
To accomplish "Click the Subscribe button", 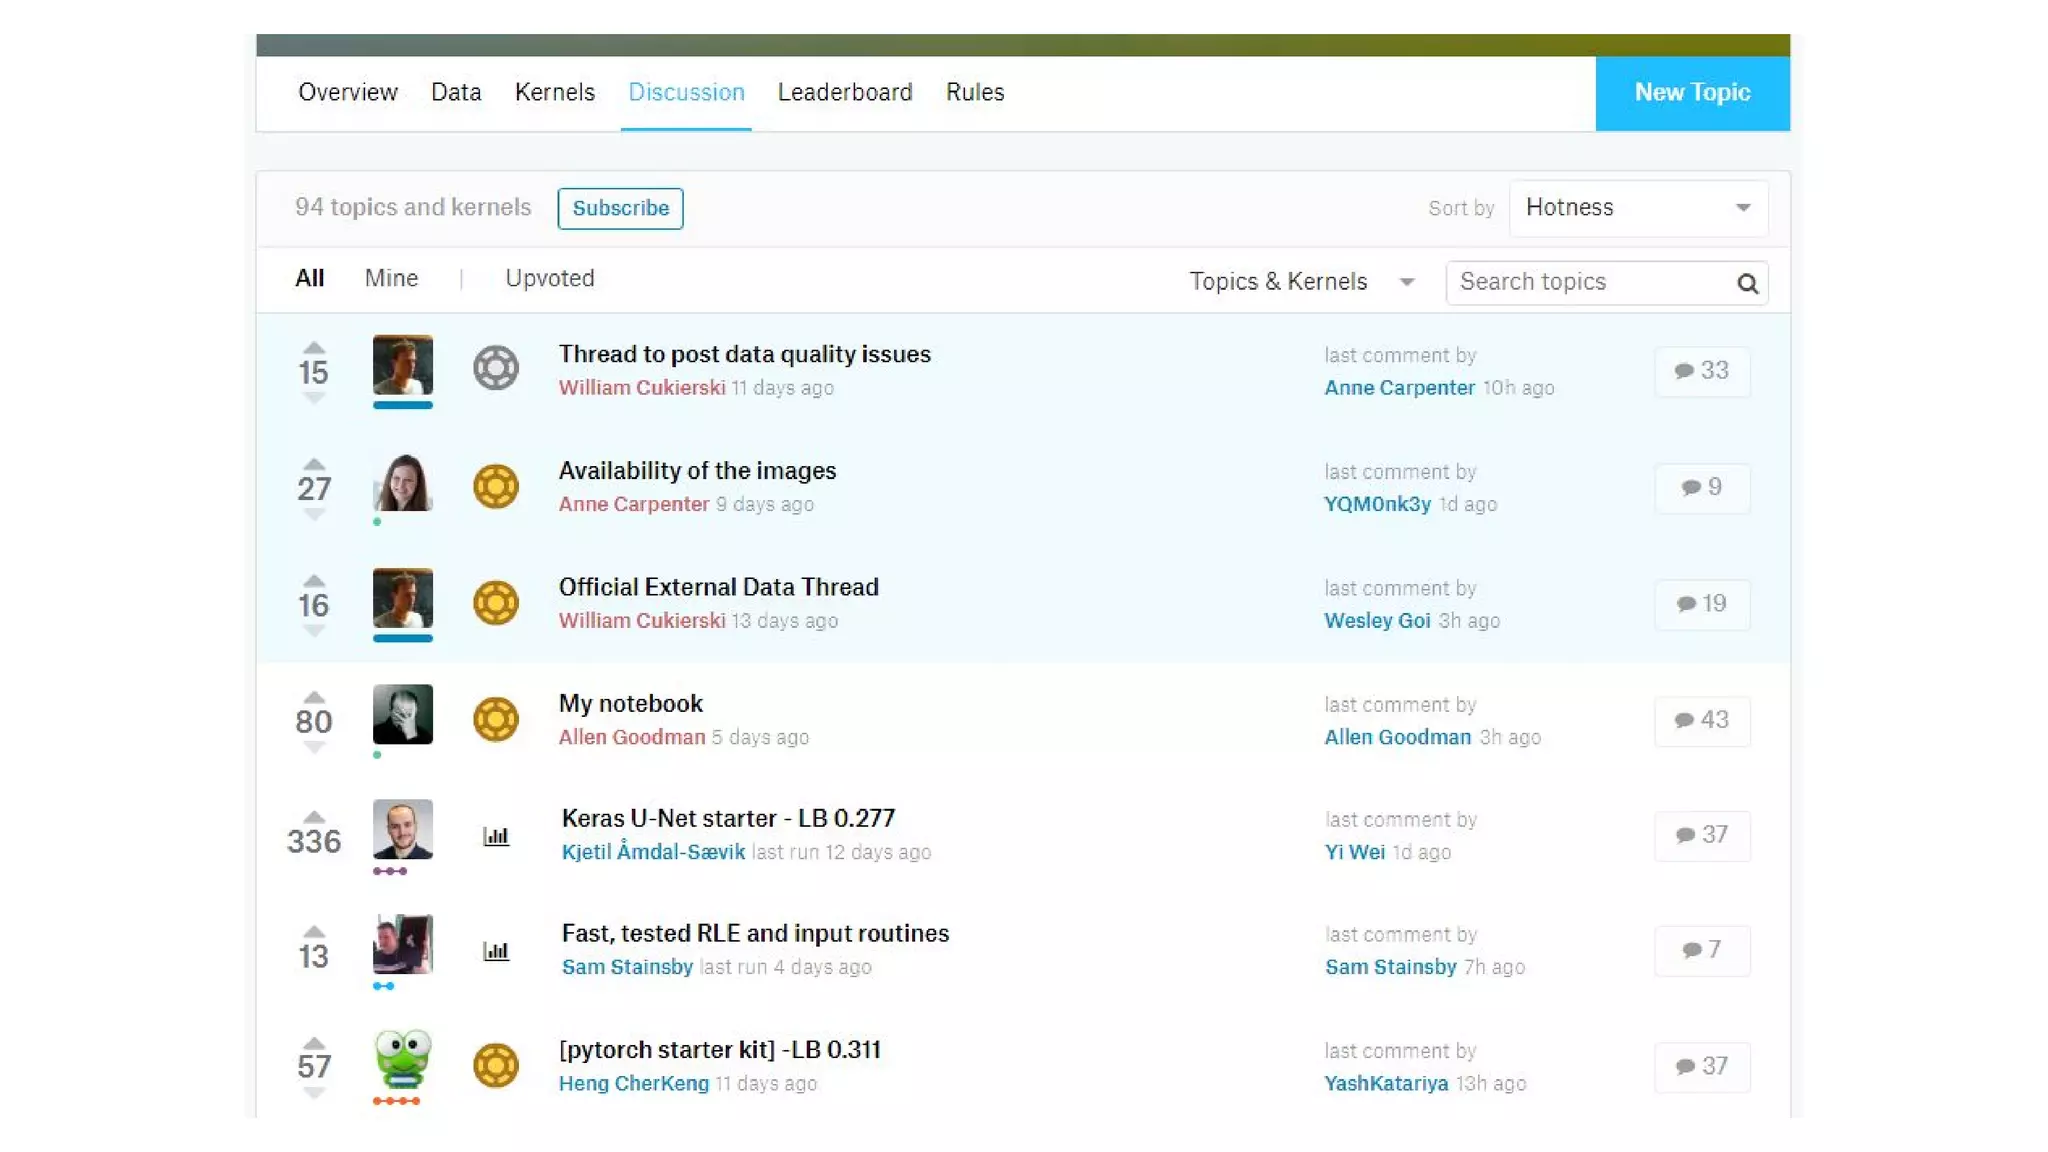I will click(620, 208).
